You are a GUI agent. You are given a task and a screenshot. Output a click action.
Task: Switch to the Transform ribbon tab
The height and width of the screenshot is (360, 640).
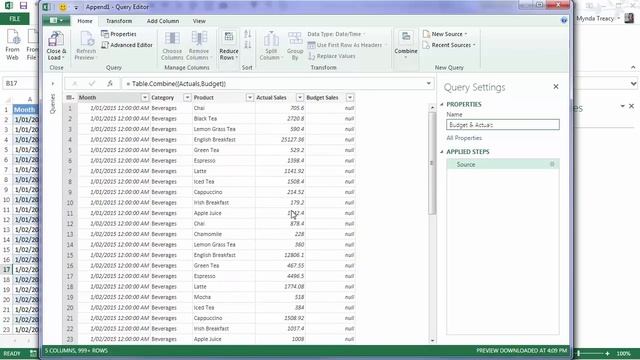tap(119, 21)
